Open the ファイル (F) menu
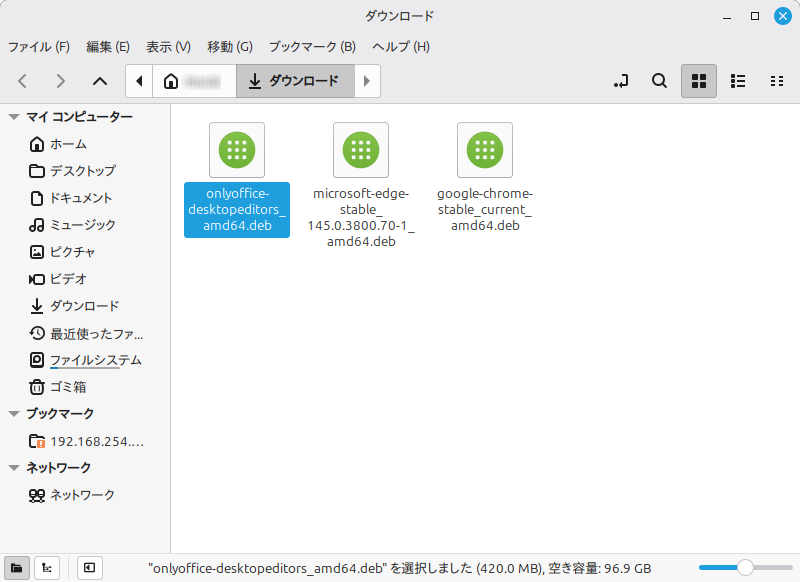 point(39,47)
